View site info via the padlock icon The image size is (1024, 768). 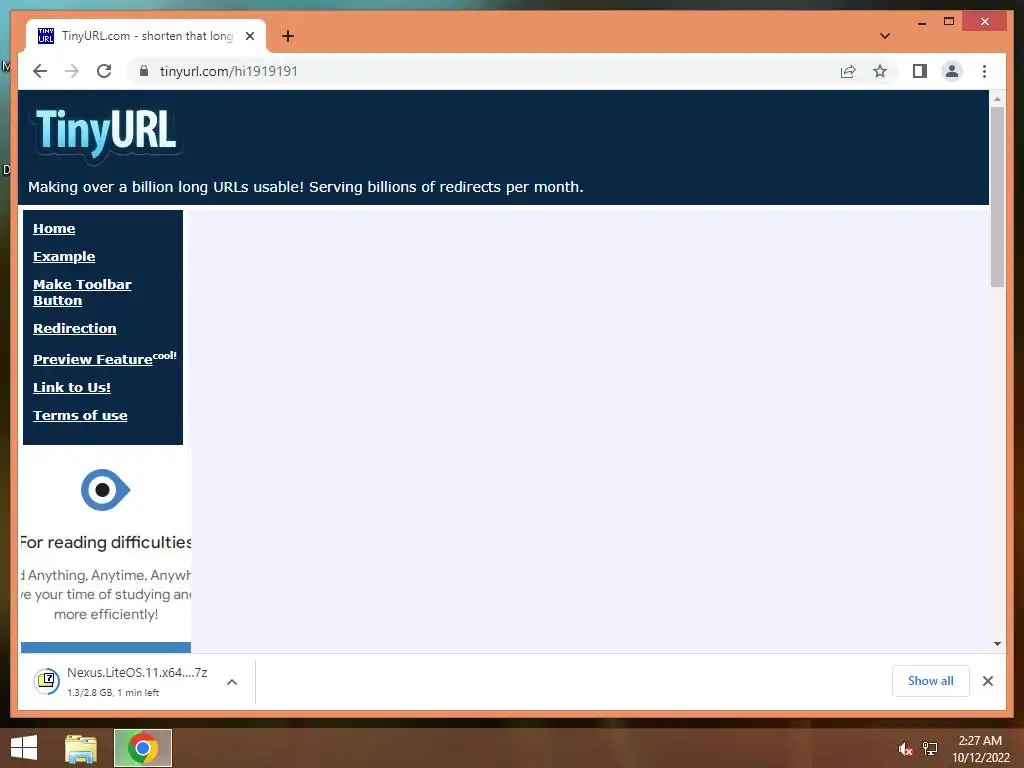click(144, 71)
